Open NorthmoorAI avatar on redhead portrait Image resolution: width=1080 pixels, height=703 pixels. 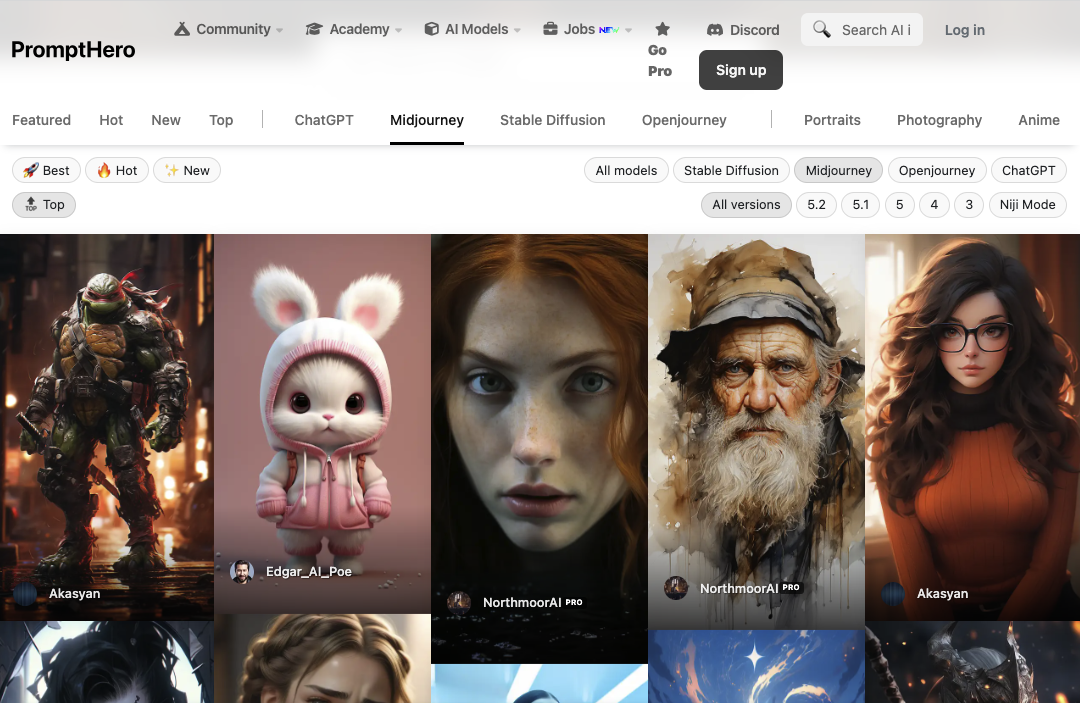click(x=459, y=602)
